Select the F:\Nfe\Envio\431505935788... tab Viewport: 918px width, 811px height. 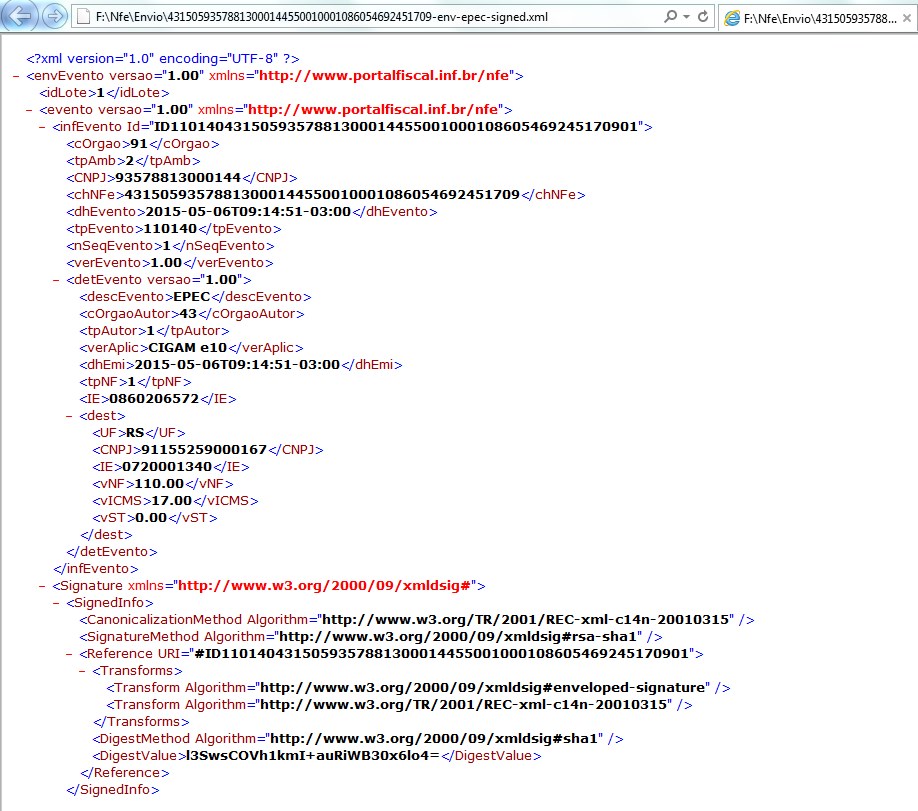pyautogui.click(x=820, y=18)
